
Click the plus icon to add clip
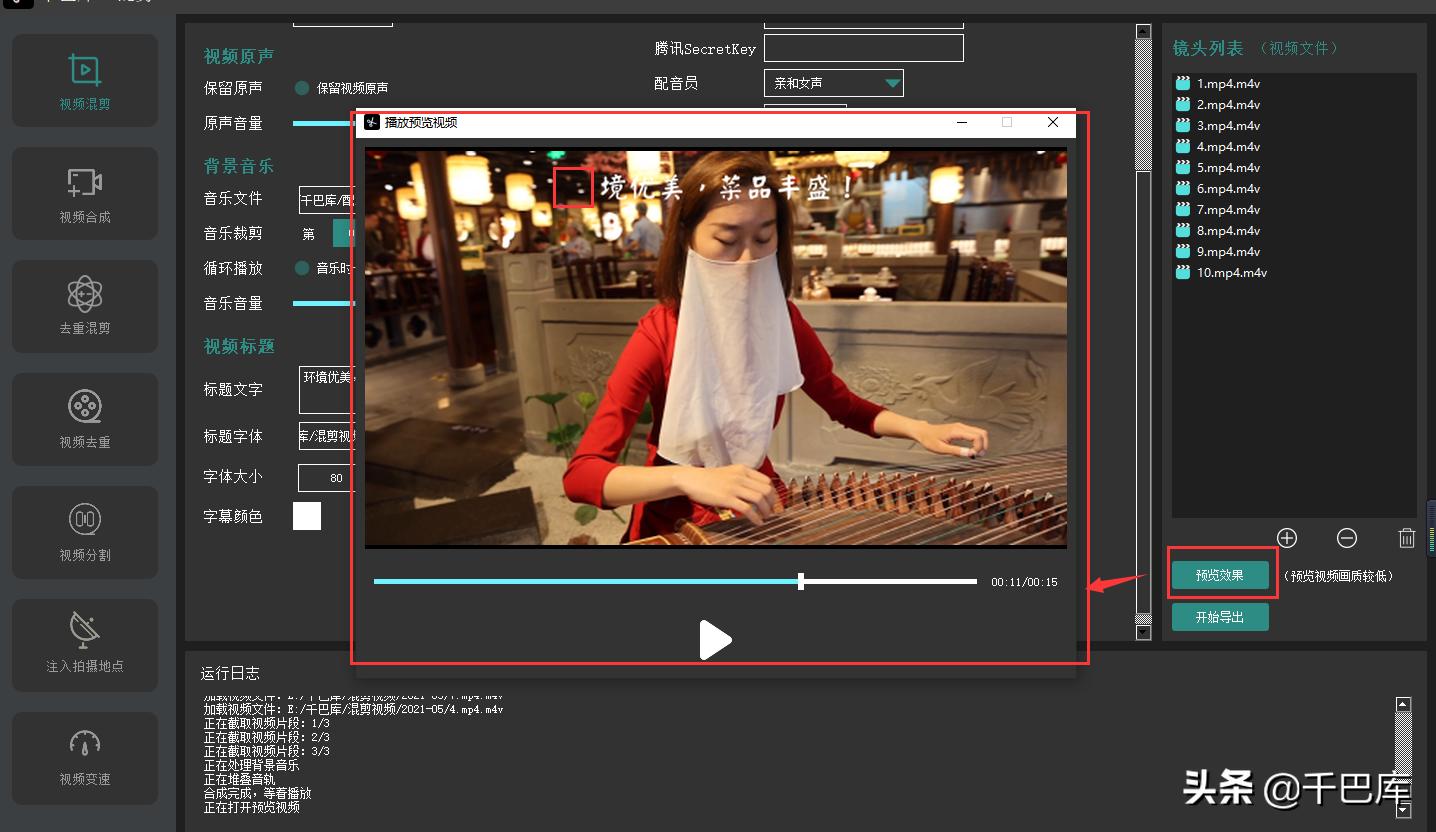coord(1287,538)
